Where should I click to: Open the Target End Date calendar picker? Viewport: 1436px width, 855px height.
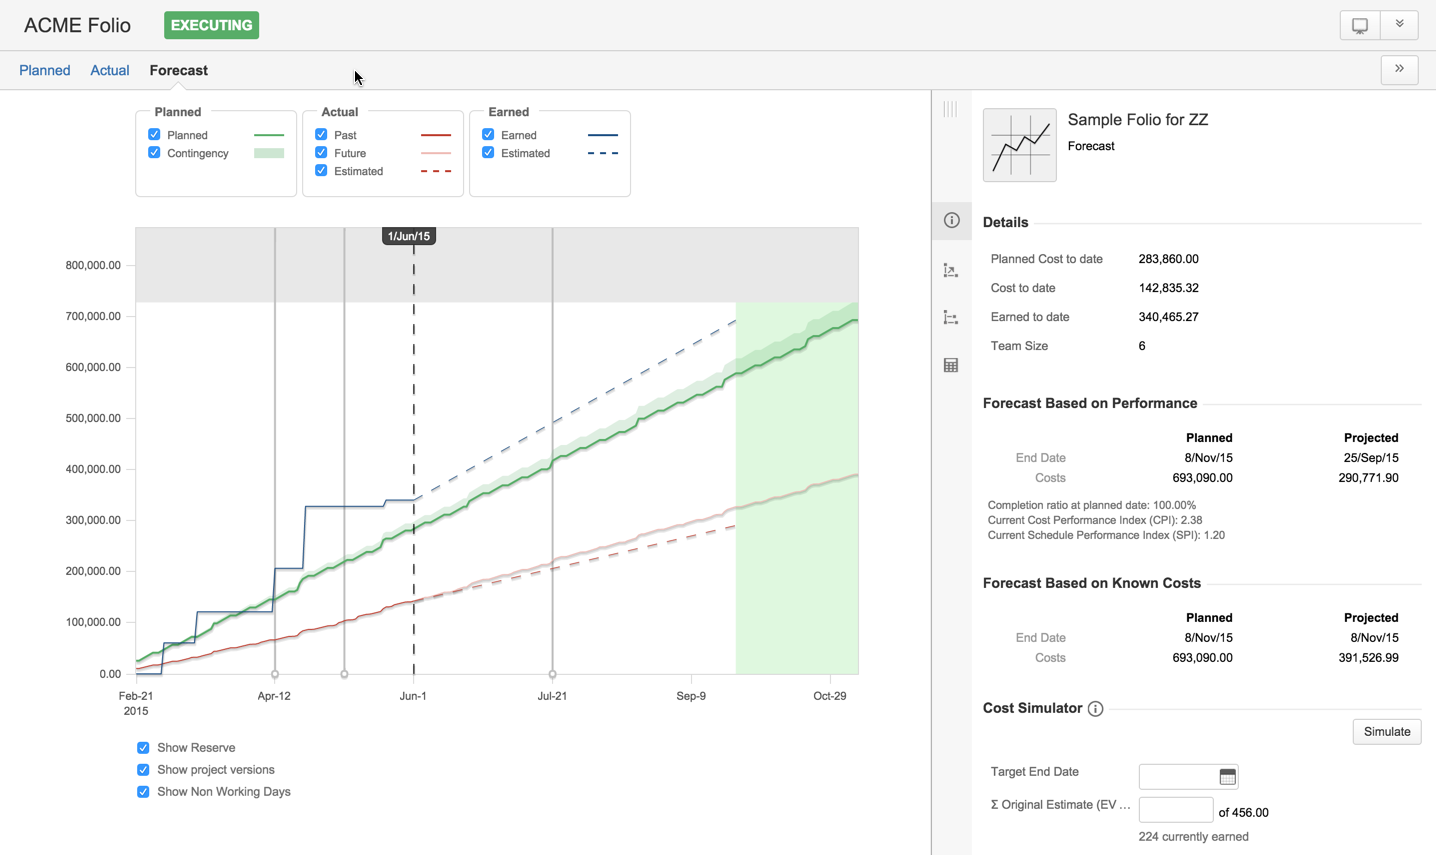point(1227,777)
